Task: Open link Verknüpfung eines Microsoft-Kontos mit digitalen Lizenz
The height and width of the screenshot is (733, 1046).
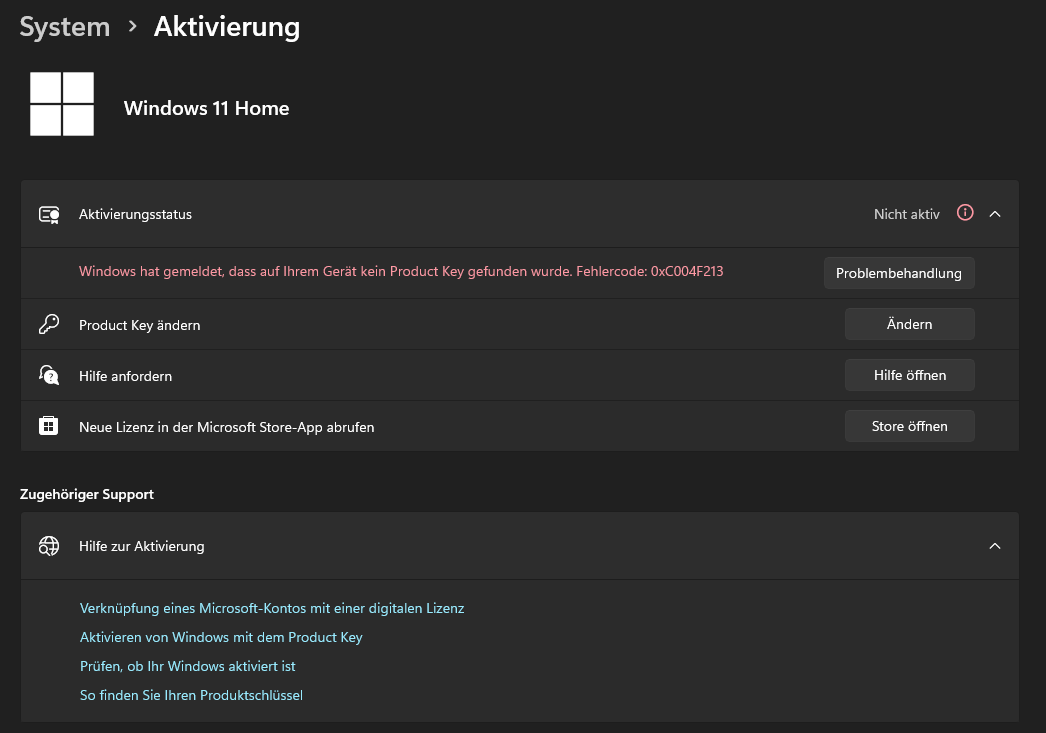Action: tap(272, 608)
